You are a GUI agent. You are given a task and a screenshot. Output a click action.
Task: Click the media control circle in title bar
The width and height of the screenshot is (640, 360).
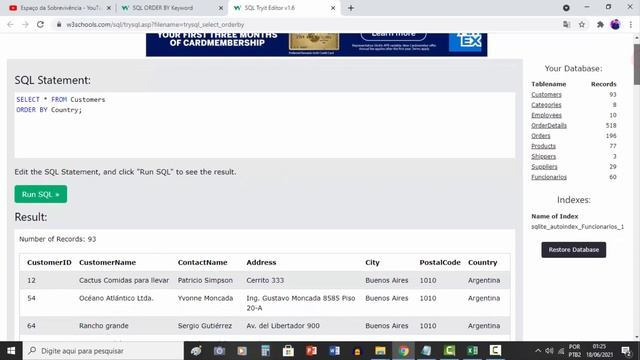tap(566, 8)
